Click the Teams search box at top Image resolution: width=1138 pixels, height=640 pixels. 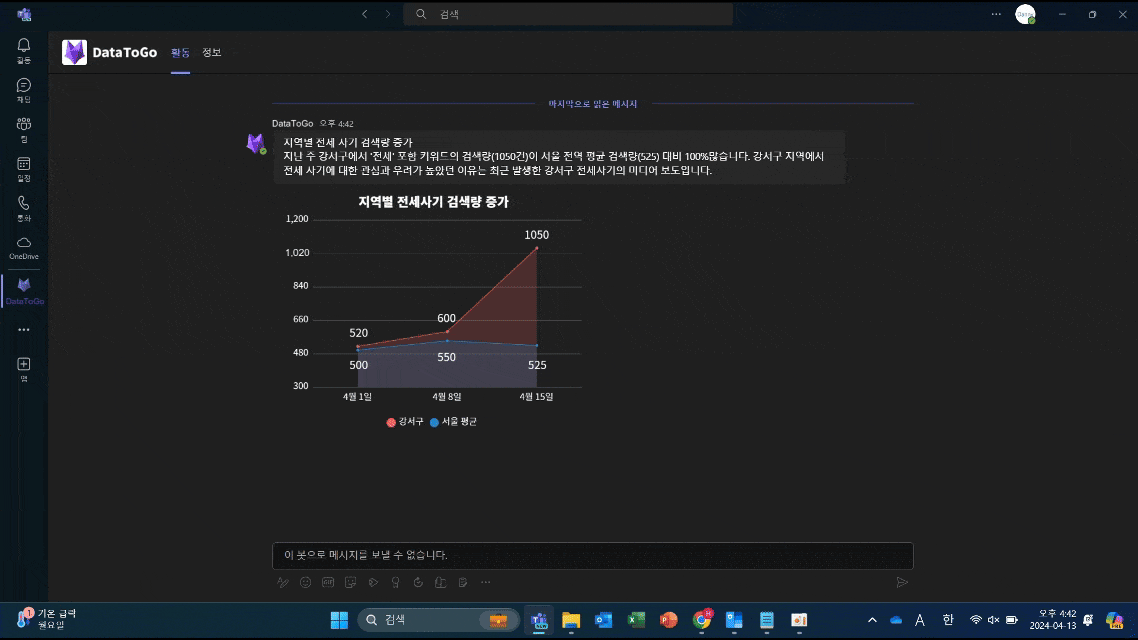pos(568,14)
